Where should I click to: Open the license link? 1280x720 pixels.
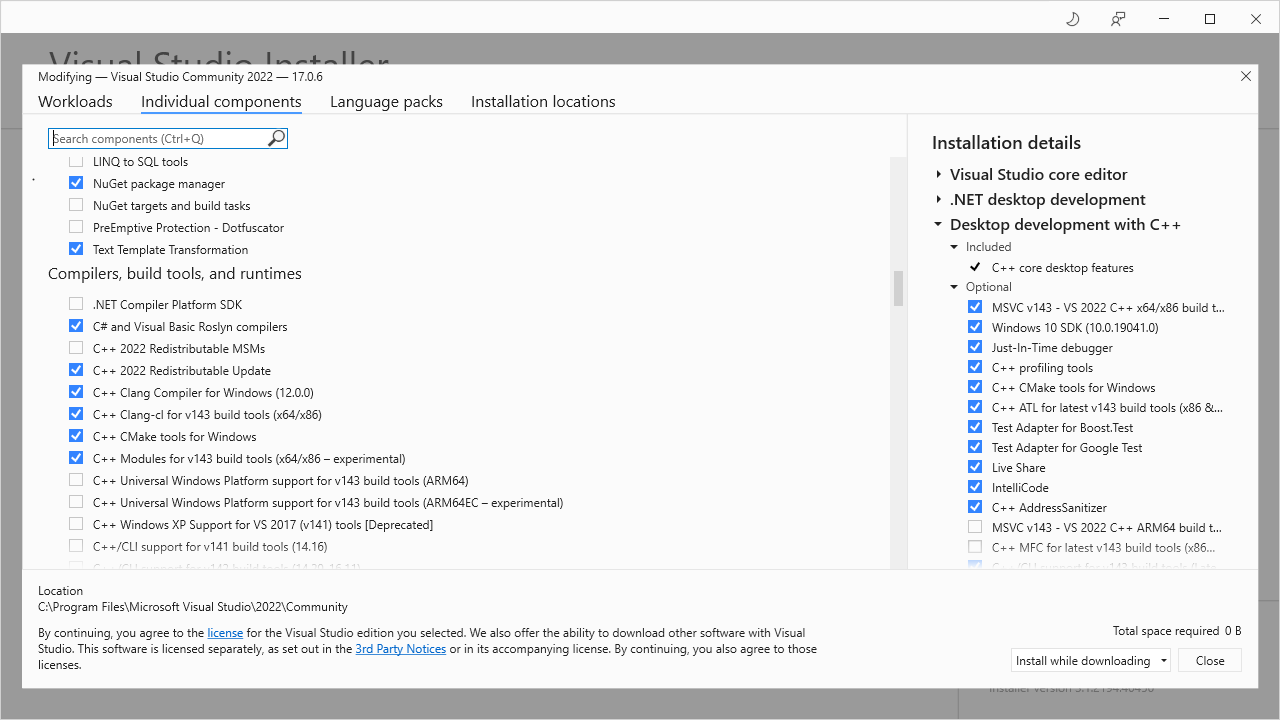(x=225, y=633)
